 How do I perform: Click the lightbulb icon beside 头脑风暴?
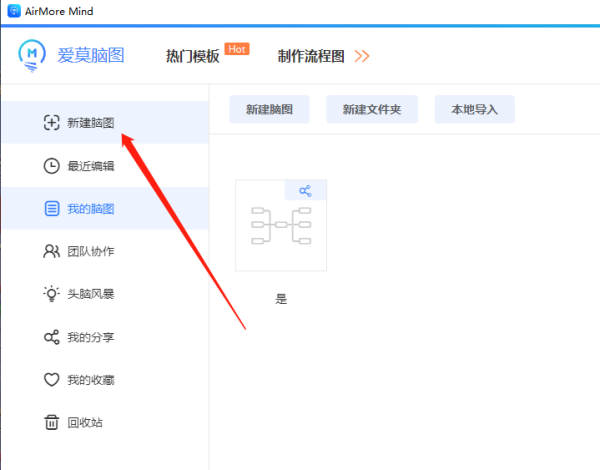[51, 294]
